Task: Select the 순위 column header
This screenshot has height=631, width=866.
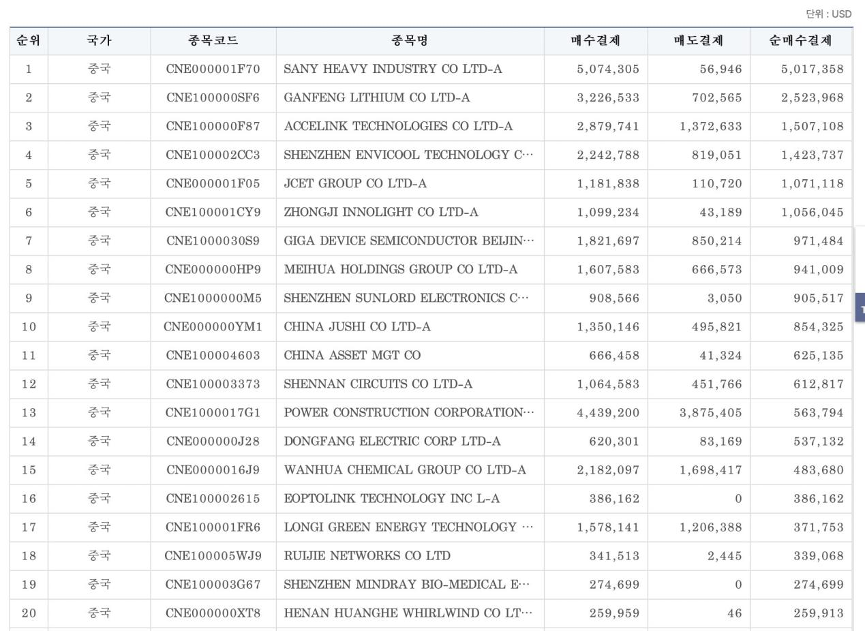Action: click(31, 38)
